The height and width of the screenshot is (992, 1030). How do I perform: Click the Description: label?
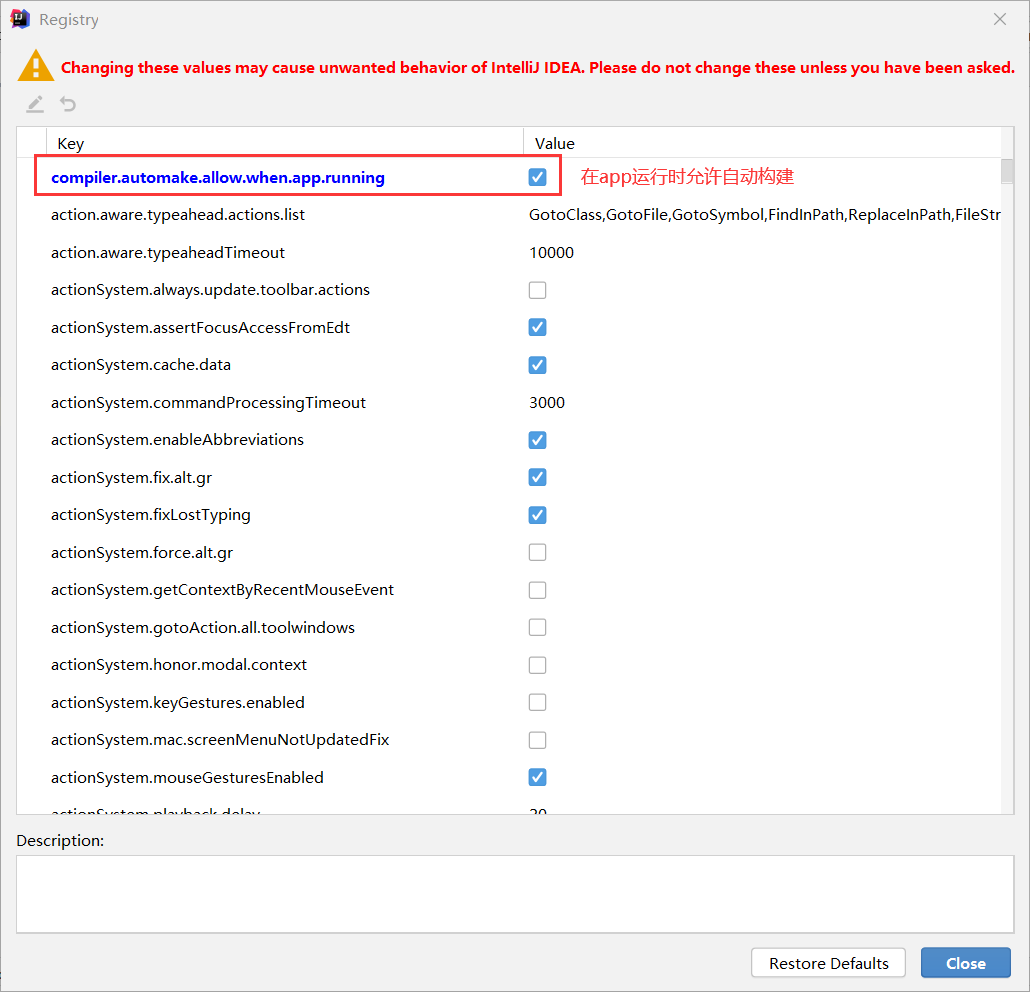(x=60, y=840)
